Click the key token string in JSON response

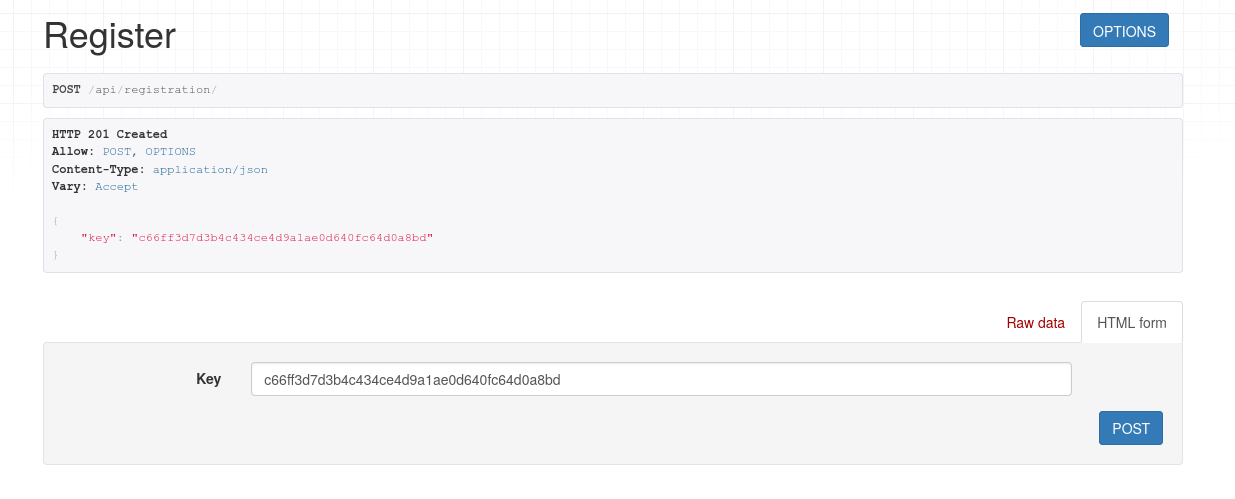pyautogui.click(x=282, y=238)
